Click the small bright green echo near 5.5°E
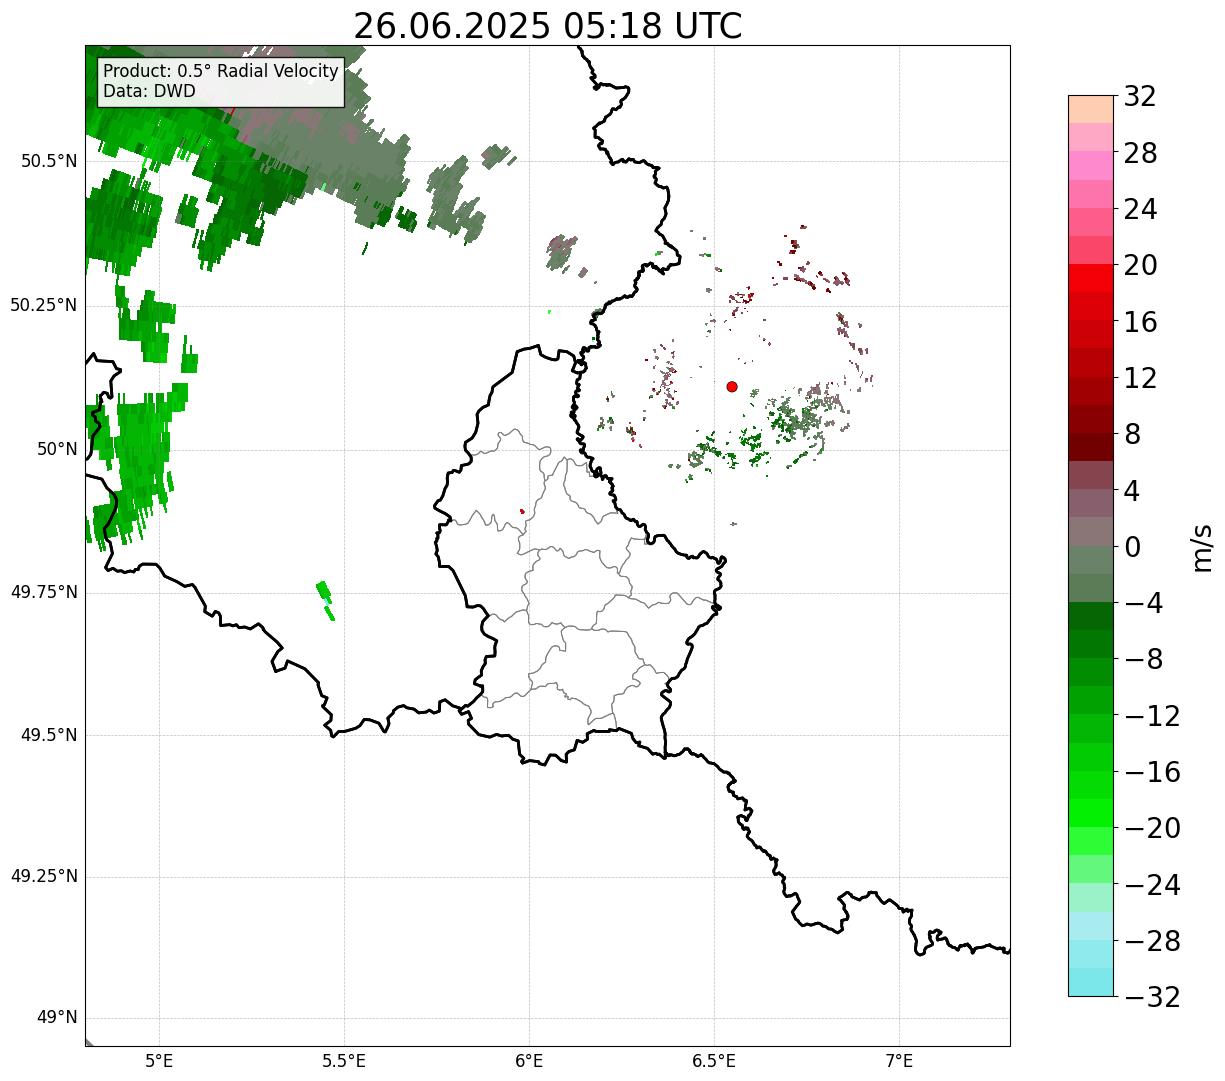The height and width of the screenshot is (1081, 1225). 326,600
